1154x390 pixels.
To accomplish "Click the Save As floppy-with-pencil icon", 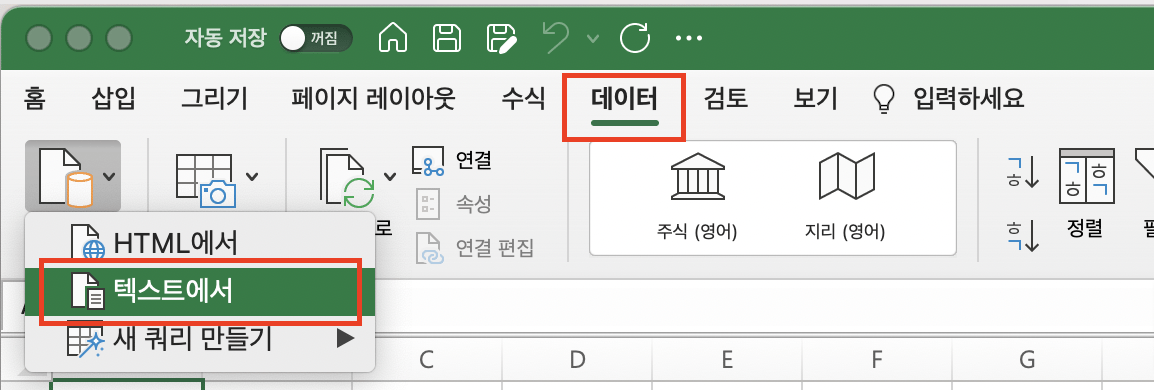I will (x=501, y=38).
